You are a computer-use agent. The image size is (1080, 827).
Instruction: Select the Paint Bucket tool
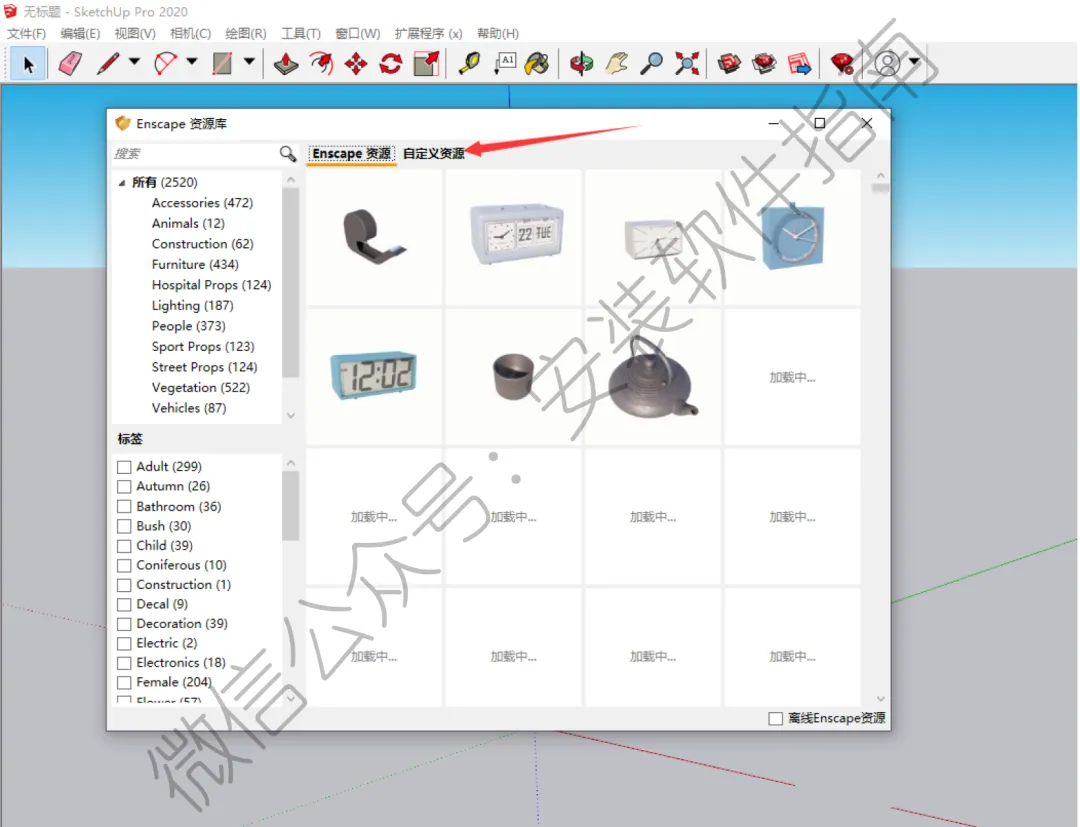pyautogui.click(x=537, y=64)
